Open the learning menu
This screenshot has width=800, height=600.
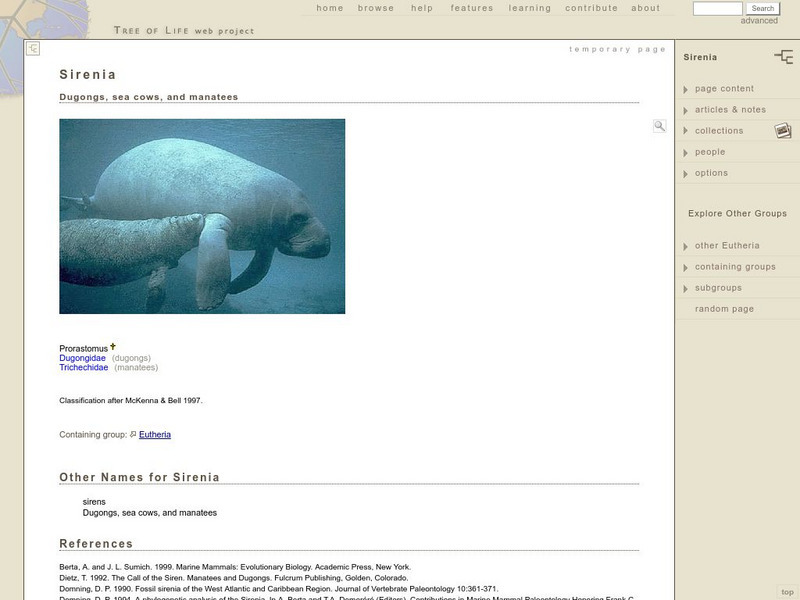point(530,8)
